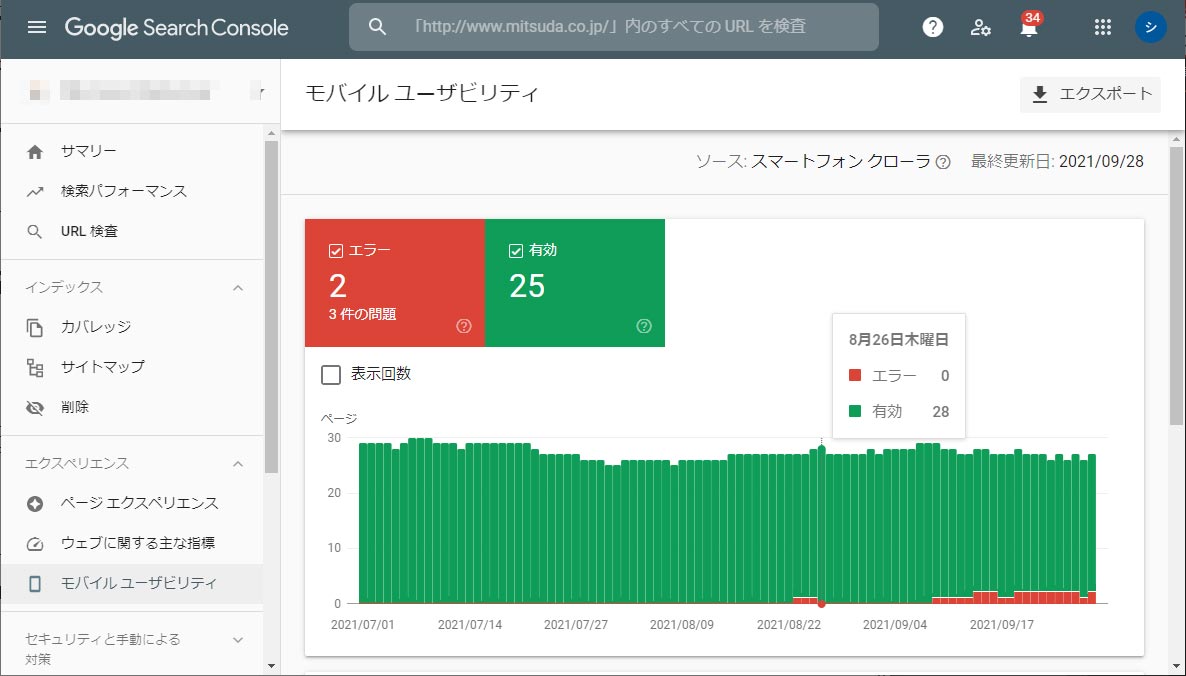
Task: Expand the セキュリティと手動による対策 section
Action: pyautogui.click(x=238, y=640)
